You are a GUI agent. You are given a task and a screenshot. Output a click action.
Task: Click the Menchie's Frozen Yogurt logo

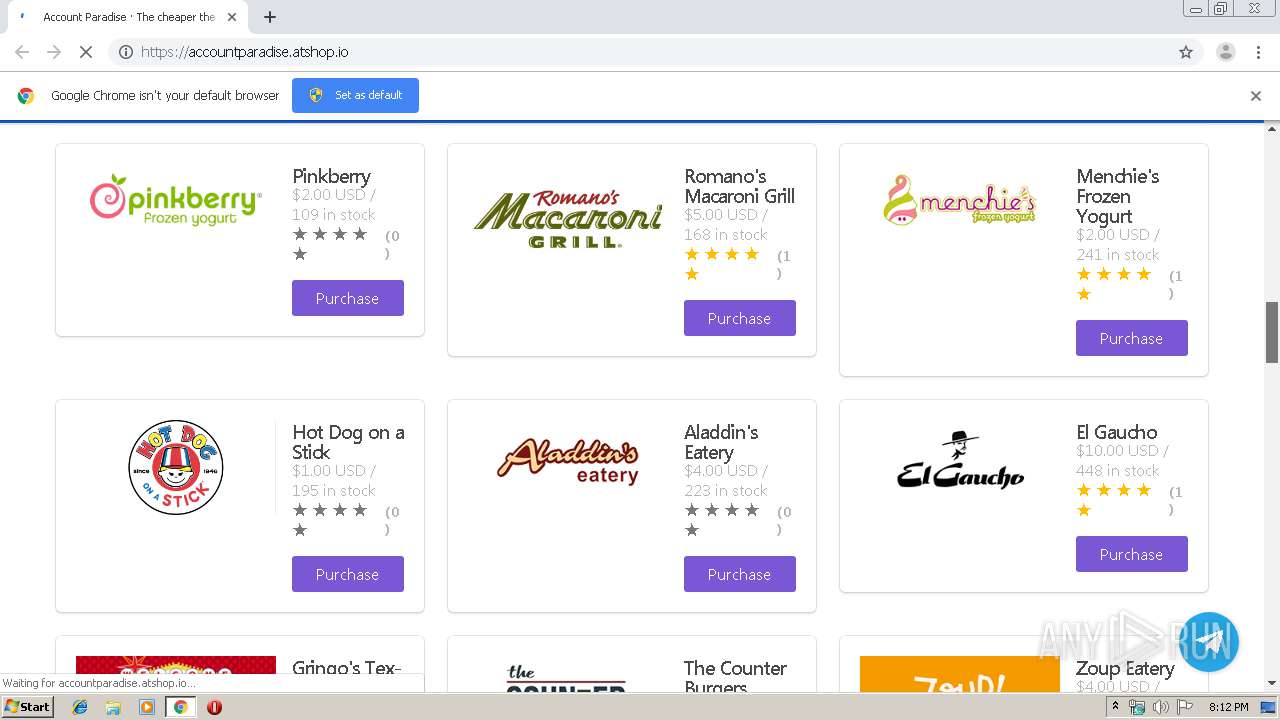click(960, 199)
